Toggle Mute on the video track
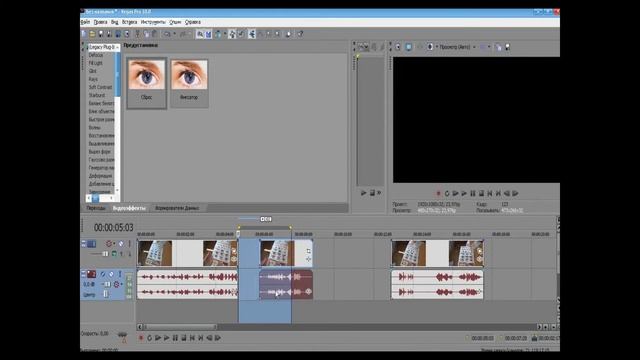 tap(121, 244)
